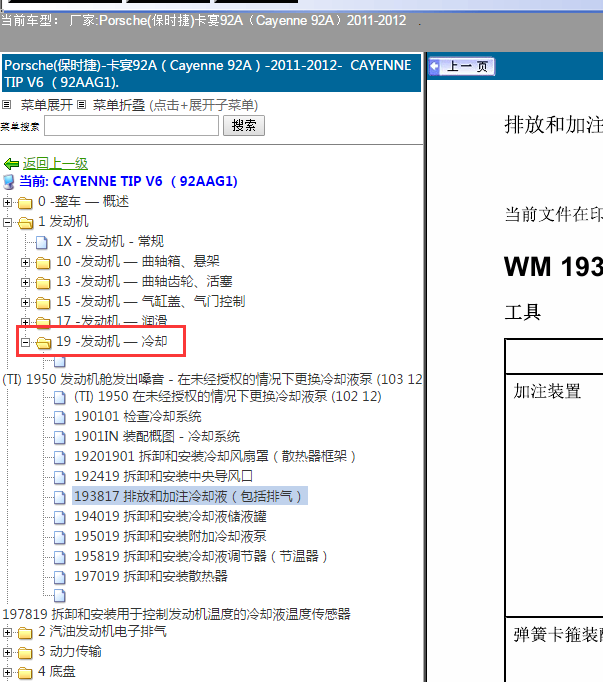Click the computer icon beside 当前: CAYENNE TIP V6
The height and width of the screenshot is (682, 603).
point(9,182)
